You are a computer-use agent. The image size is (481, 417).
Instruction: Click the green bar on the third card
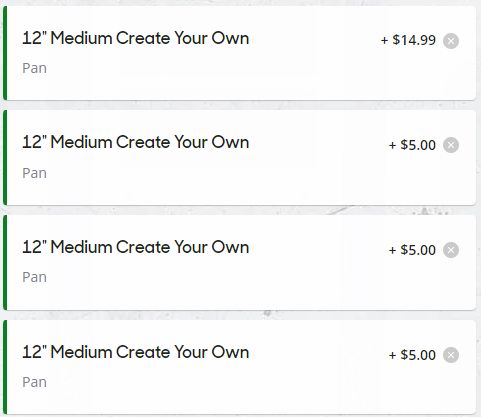(x=5, y=262)
